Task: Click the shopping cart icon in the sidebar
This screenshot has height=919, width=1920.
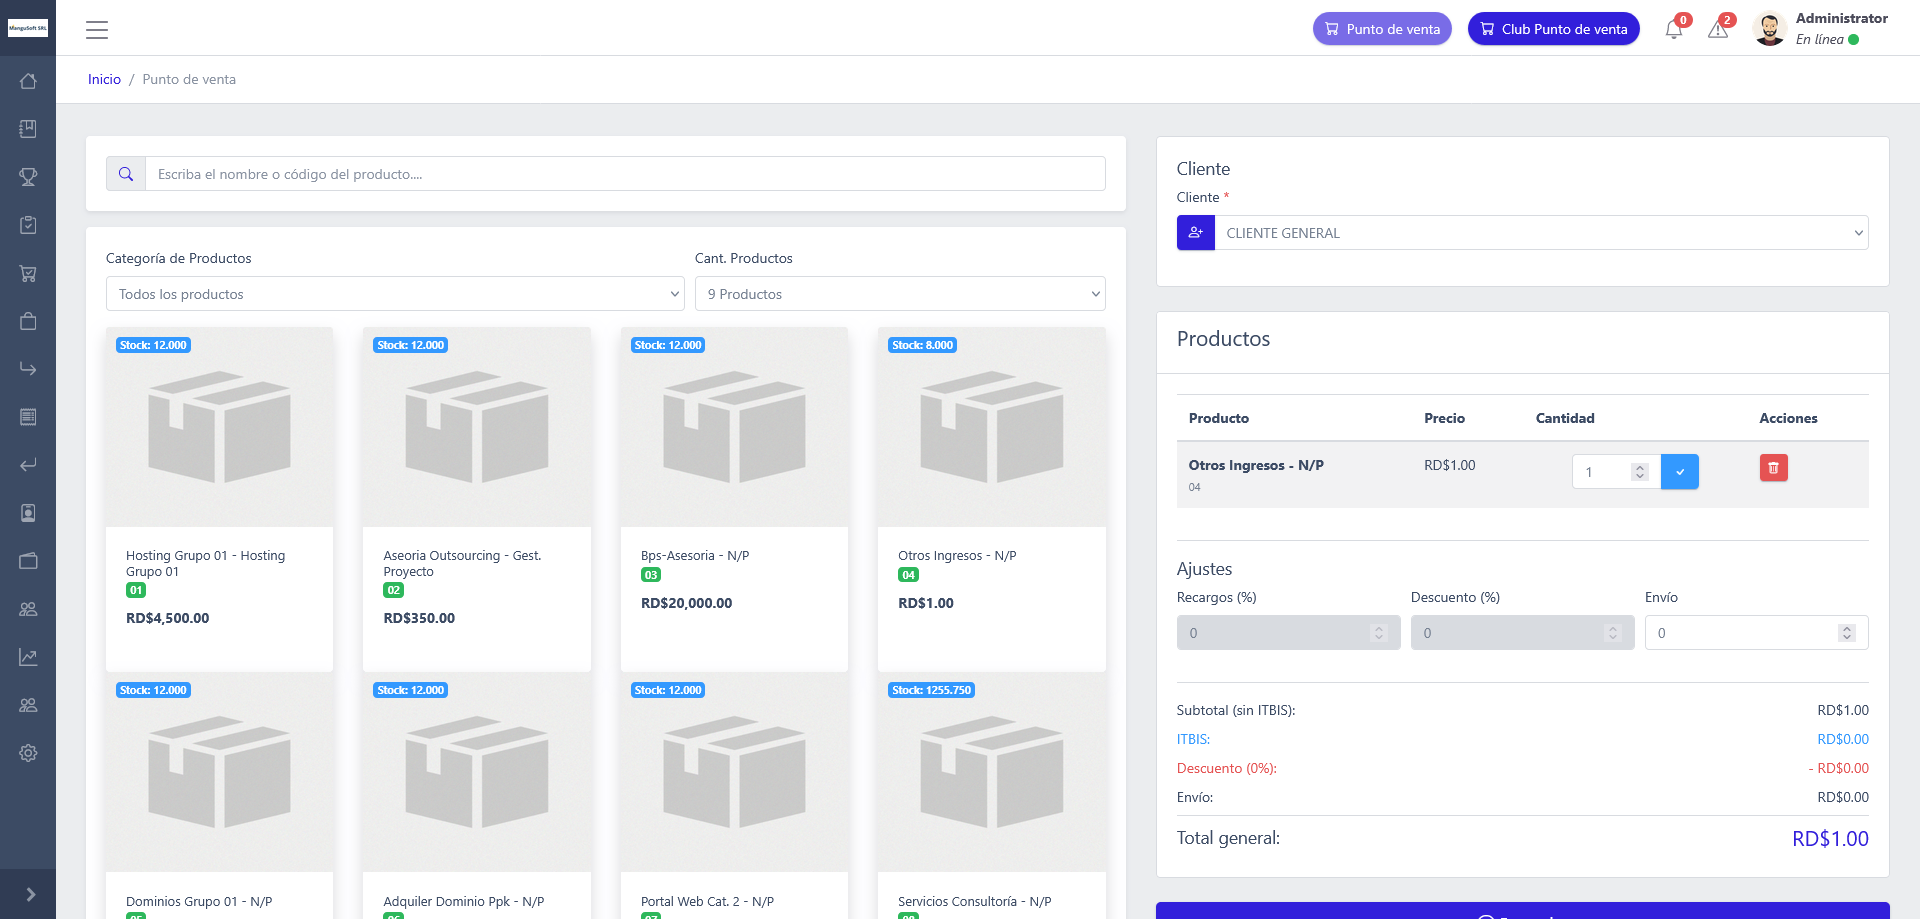Action: click(x=28, y=273)
